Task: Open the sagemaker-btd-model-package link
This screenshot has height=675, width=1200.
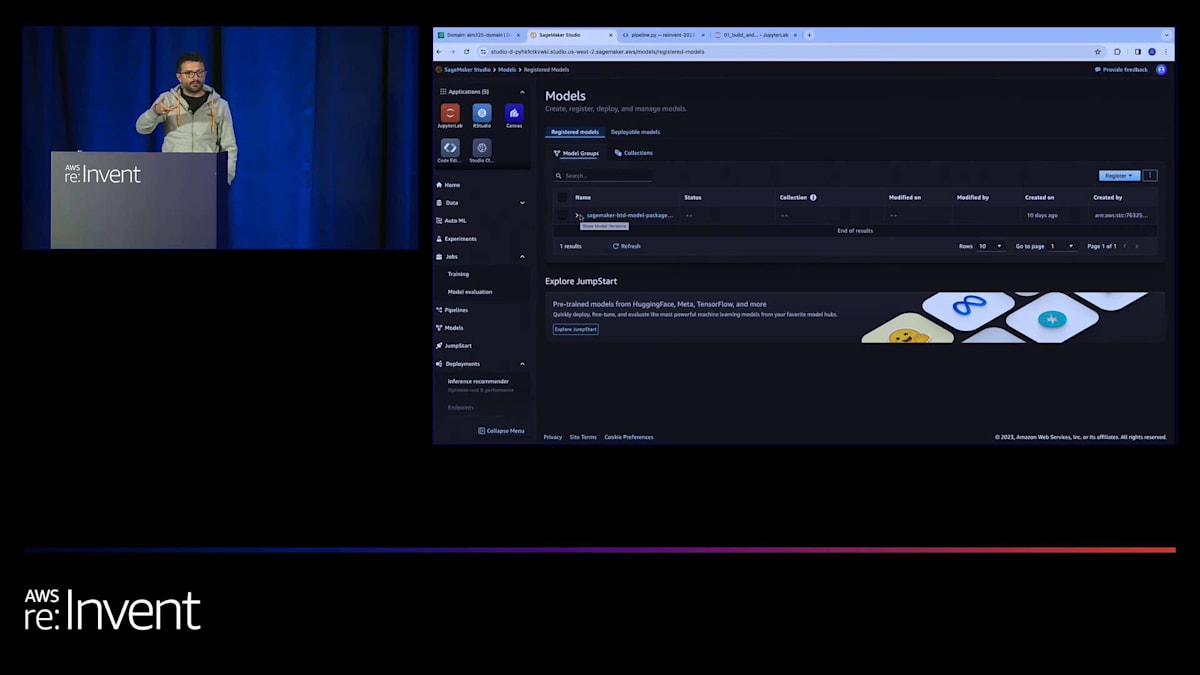Action: [x=630, y=215]
